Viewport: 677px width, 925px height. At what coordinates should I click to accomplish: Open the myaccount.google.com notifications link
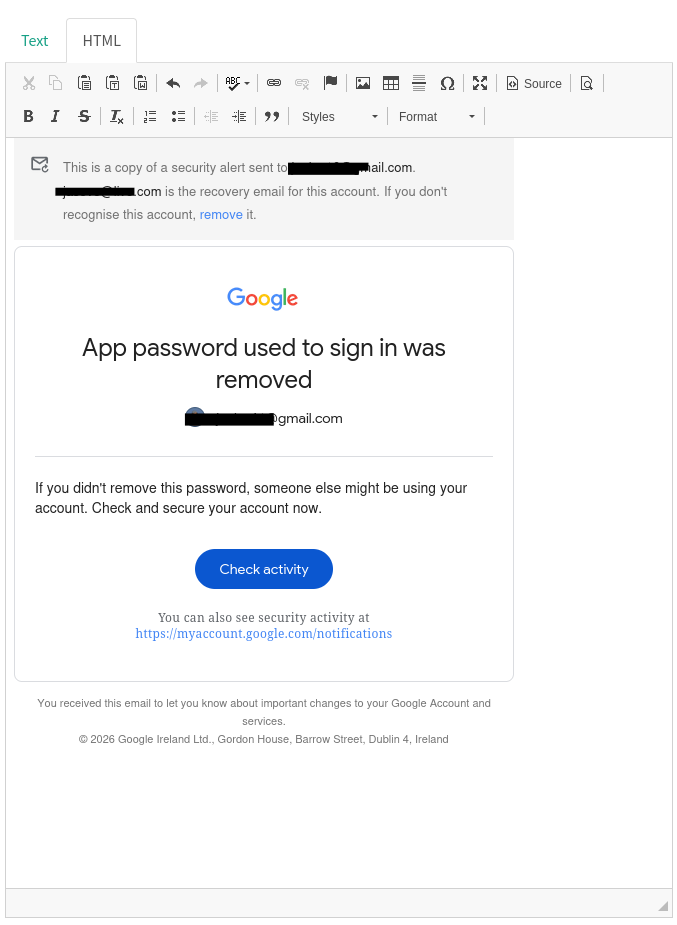[x=264, y=634]
